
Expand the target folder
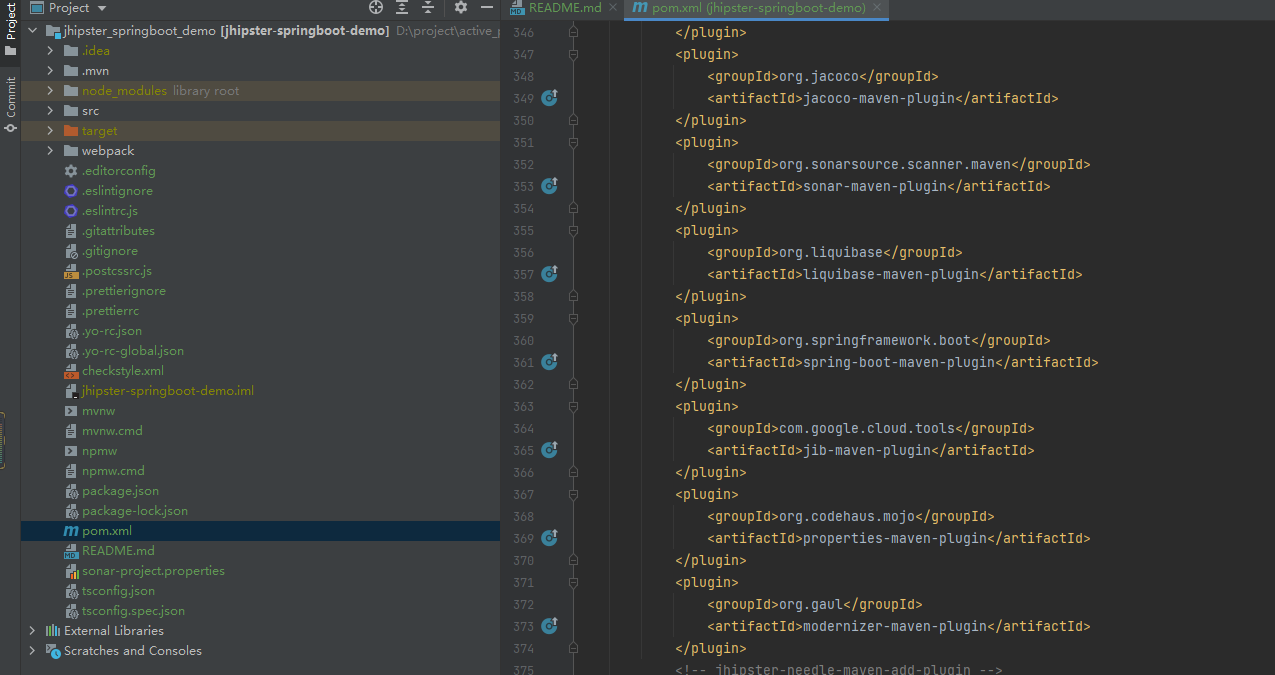tap(50, 130)
